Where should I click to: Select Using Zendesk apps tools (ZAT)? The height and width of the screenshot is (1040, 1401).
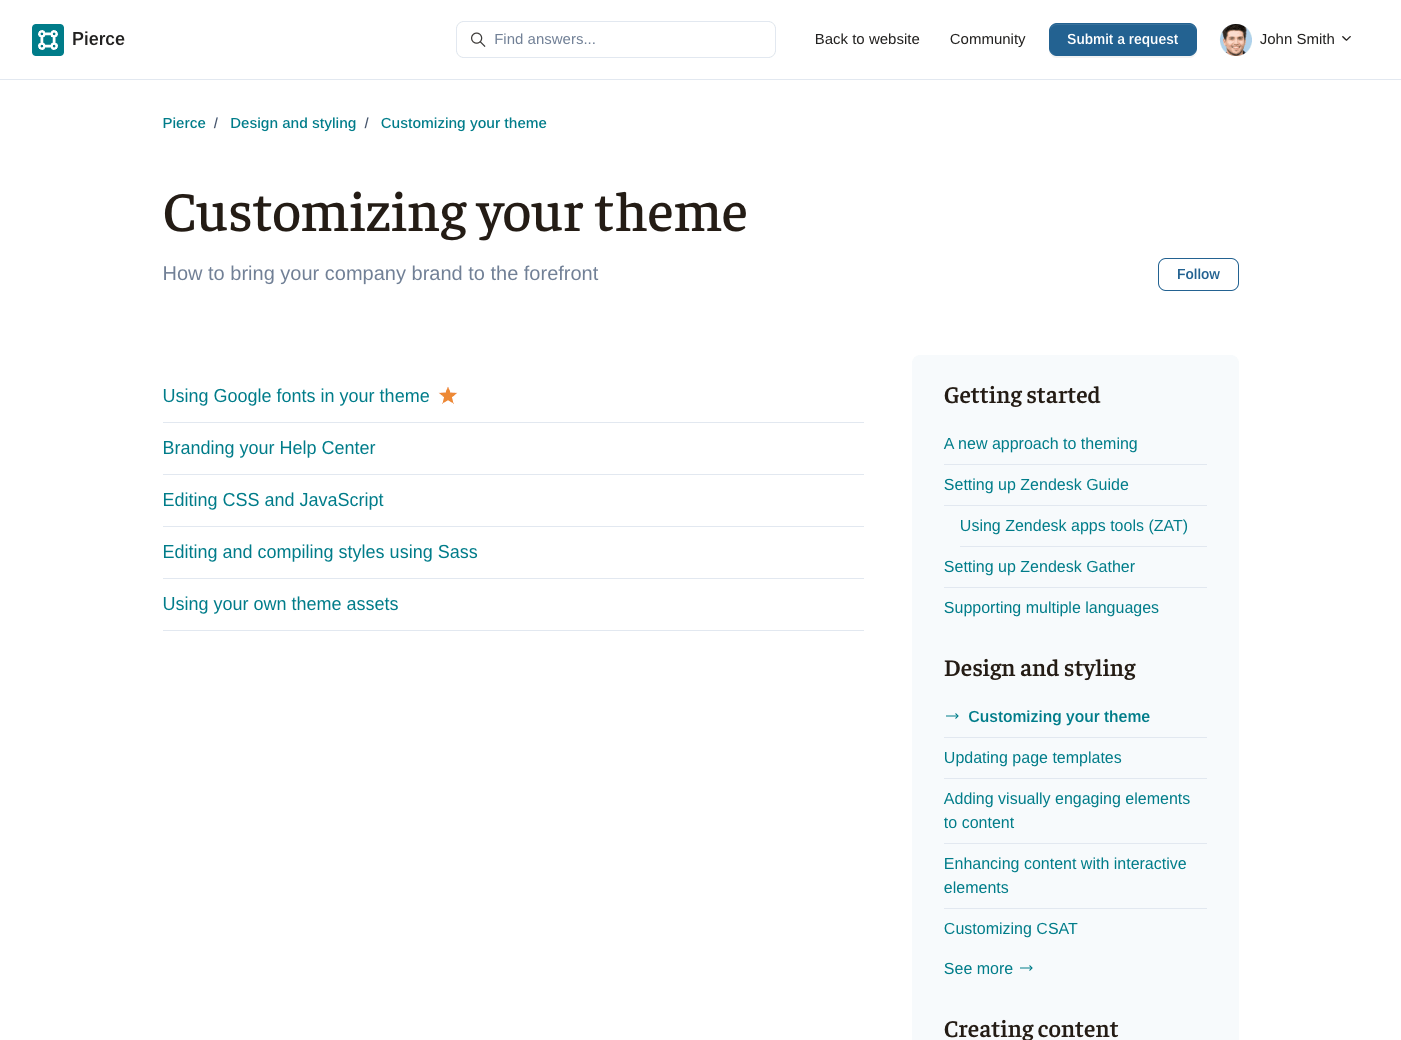1073,526
